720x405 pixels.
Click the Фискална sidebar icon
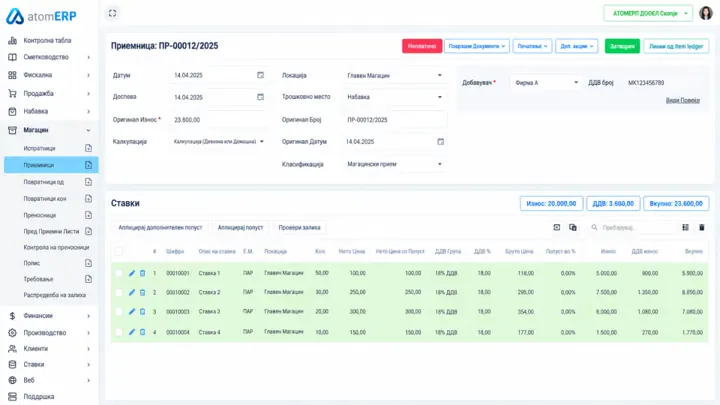click(x=12, y=75)
